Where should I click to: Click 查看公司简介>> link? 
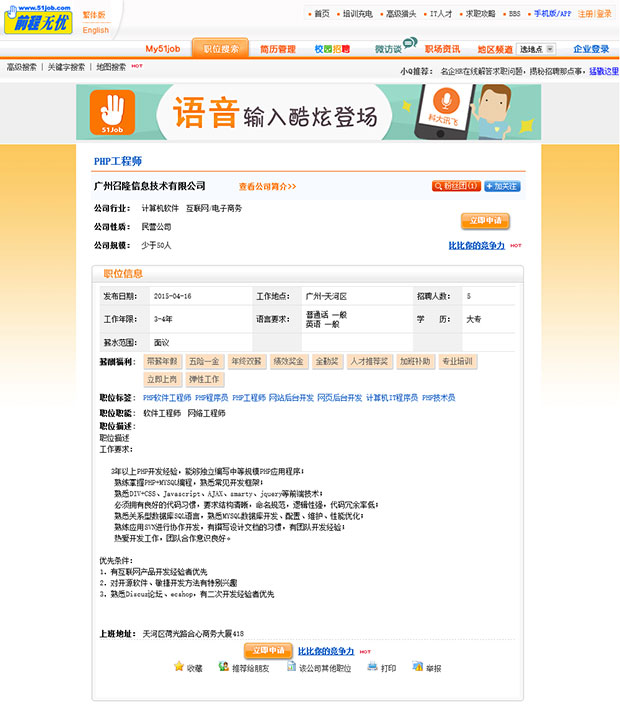[267, 186]
